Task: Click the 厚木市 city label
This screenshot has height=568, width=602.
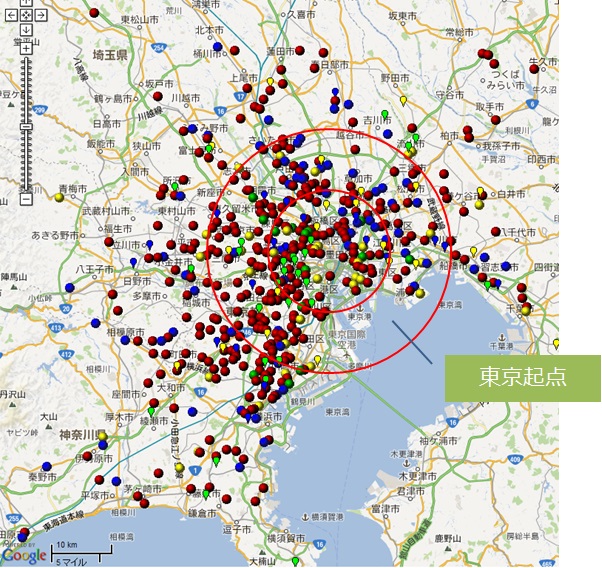Action: pos(119,417)
